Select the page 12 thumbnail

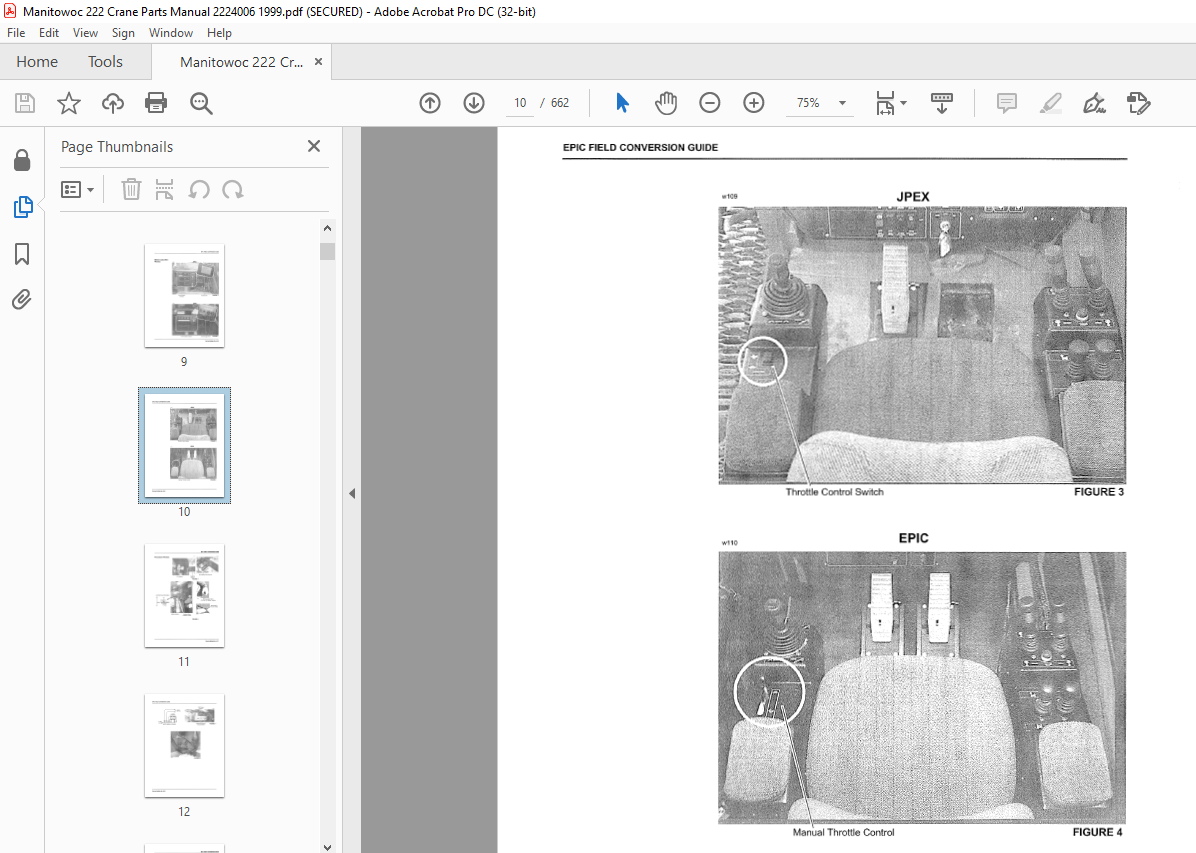(x=185, y=746)
